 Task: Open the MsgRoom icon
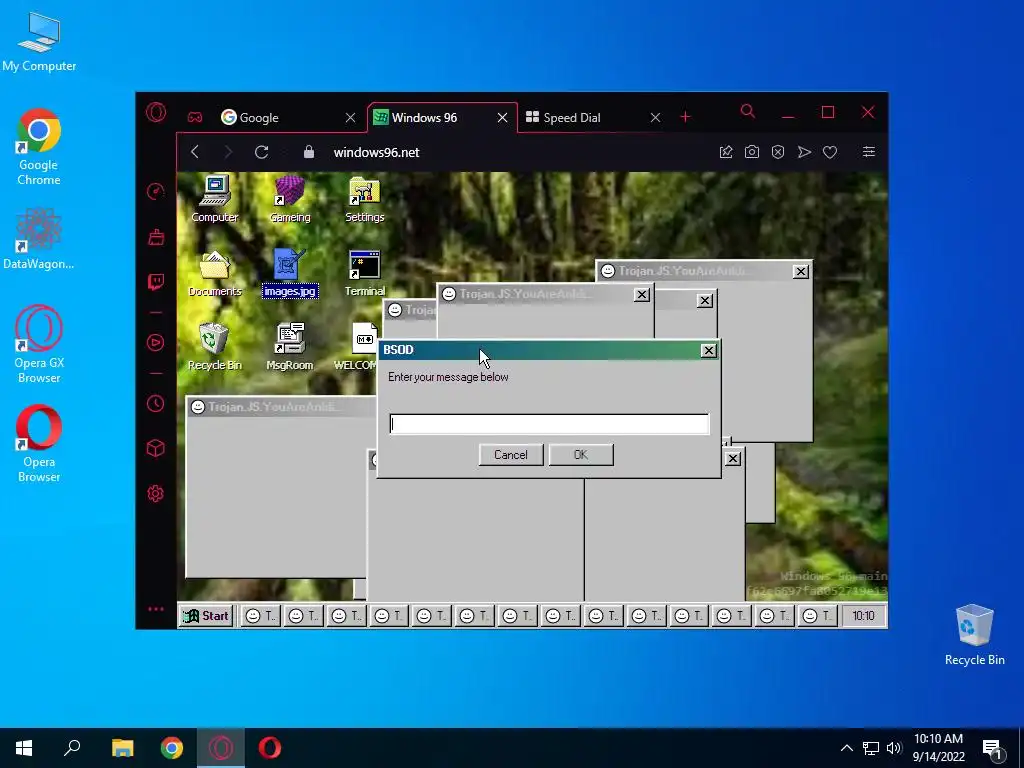(x=289, y=347)
